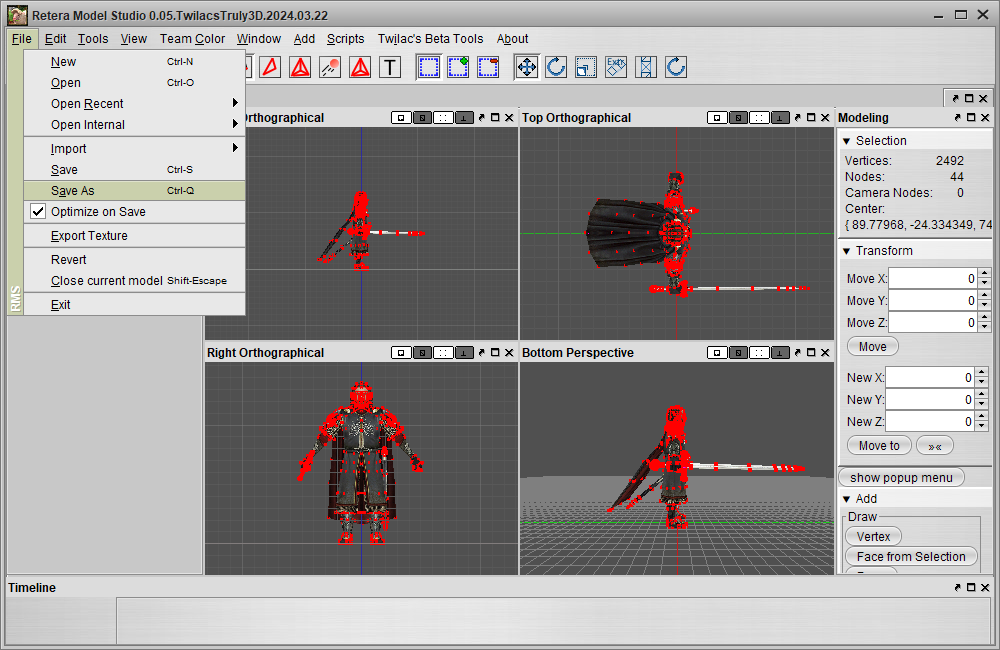Toggle first view mode button in Bottom Perspective
The width and height of the screenshot is (1000, 650).
pyautogui.click(x=717, y=353)
